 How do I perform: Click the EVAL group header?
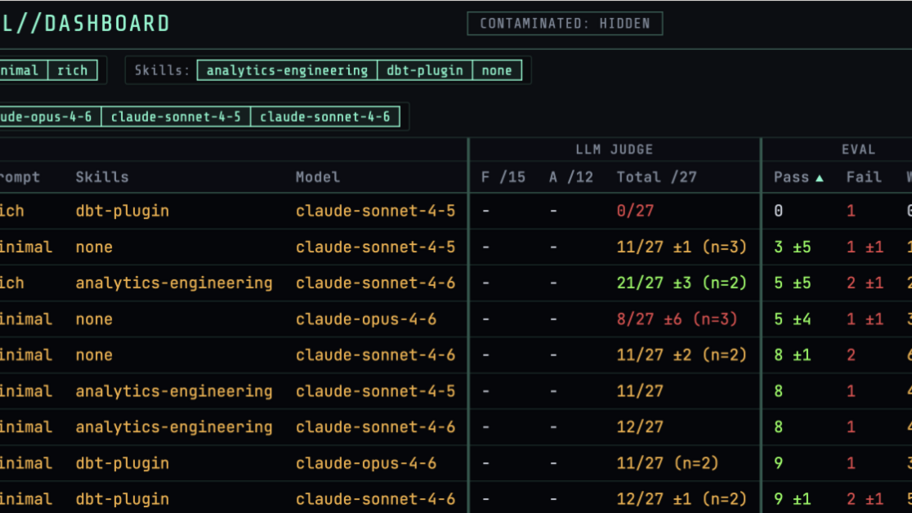tap(858, 149)
